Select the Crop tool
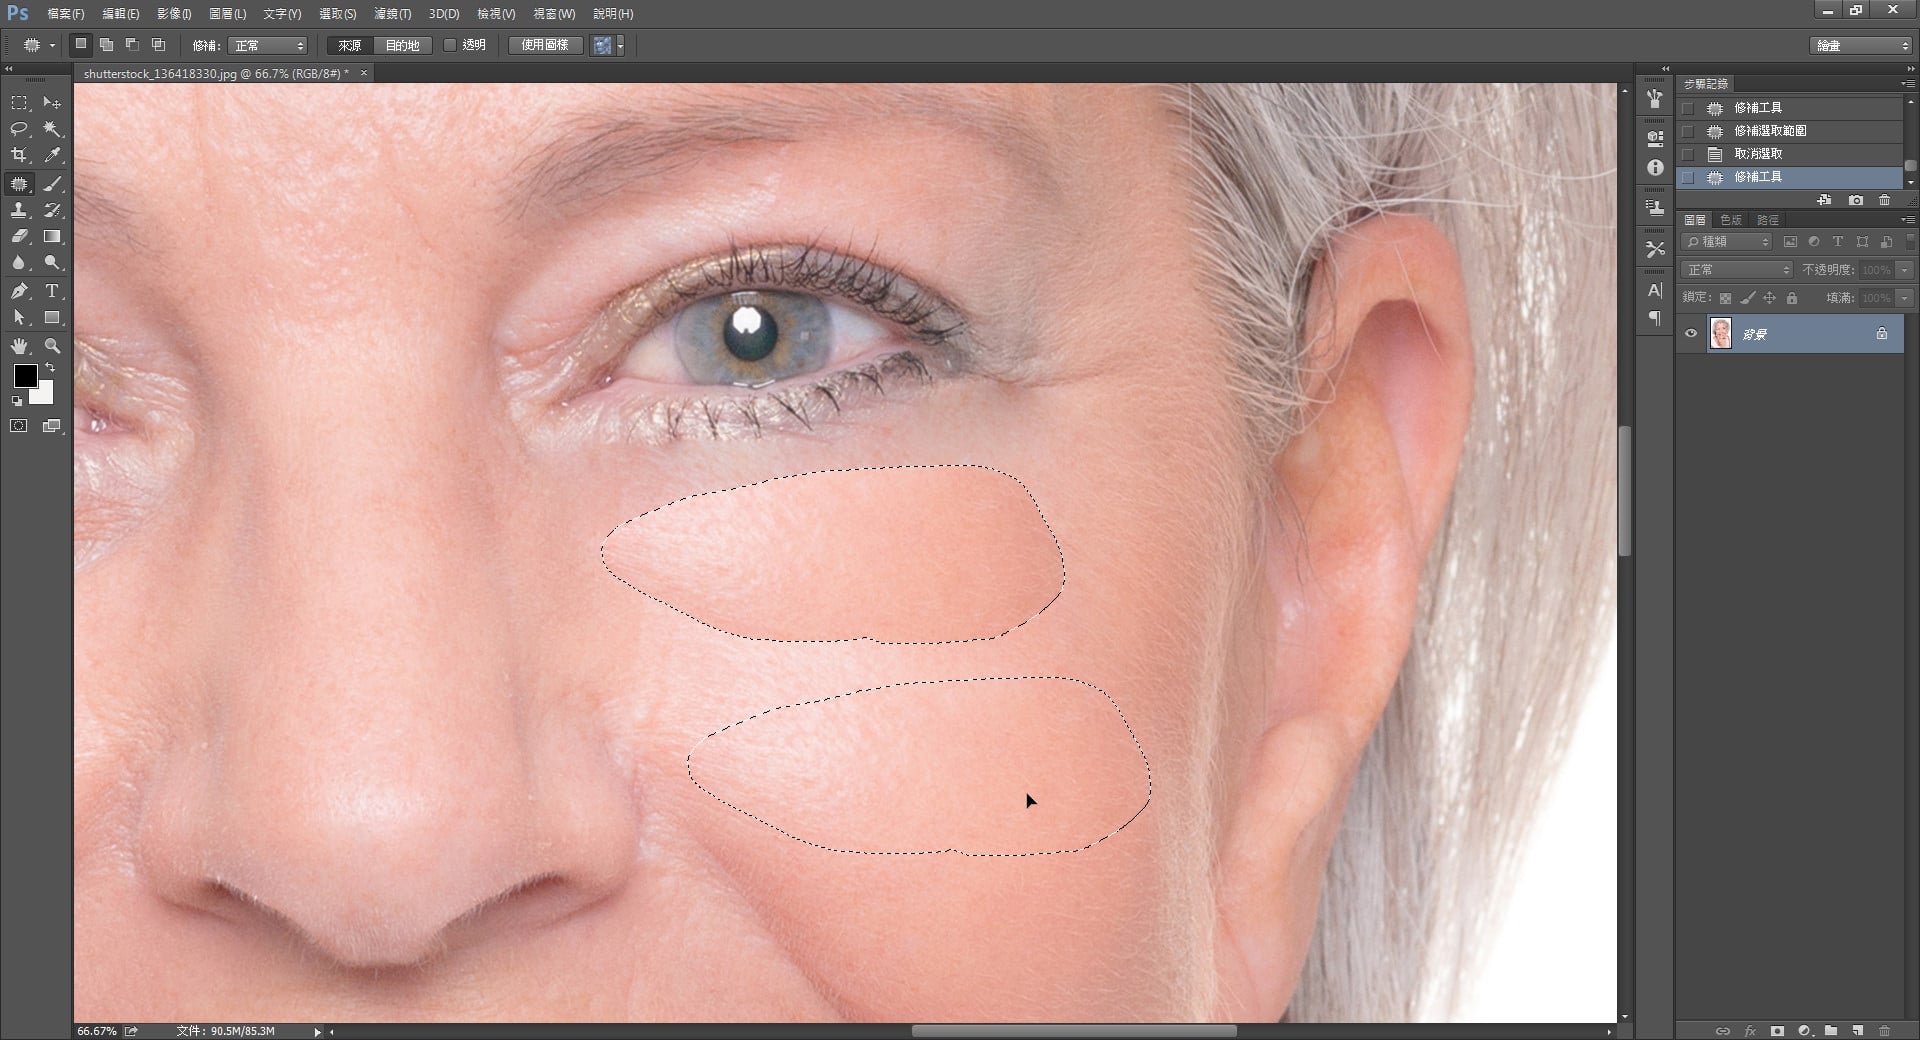The height and width of the screenshot is (1040, 1920). tap(19, 155)
